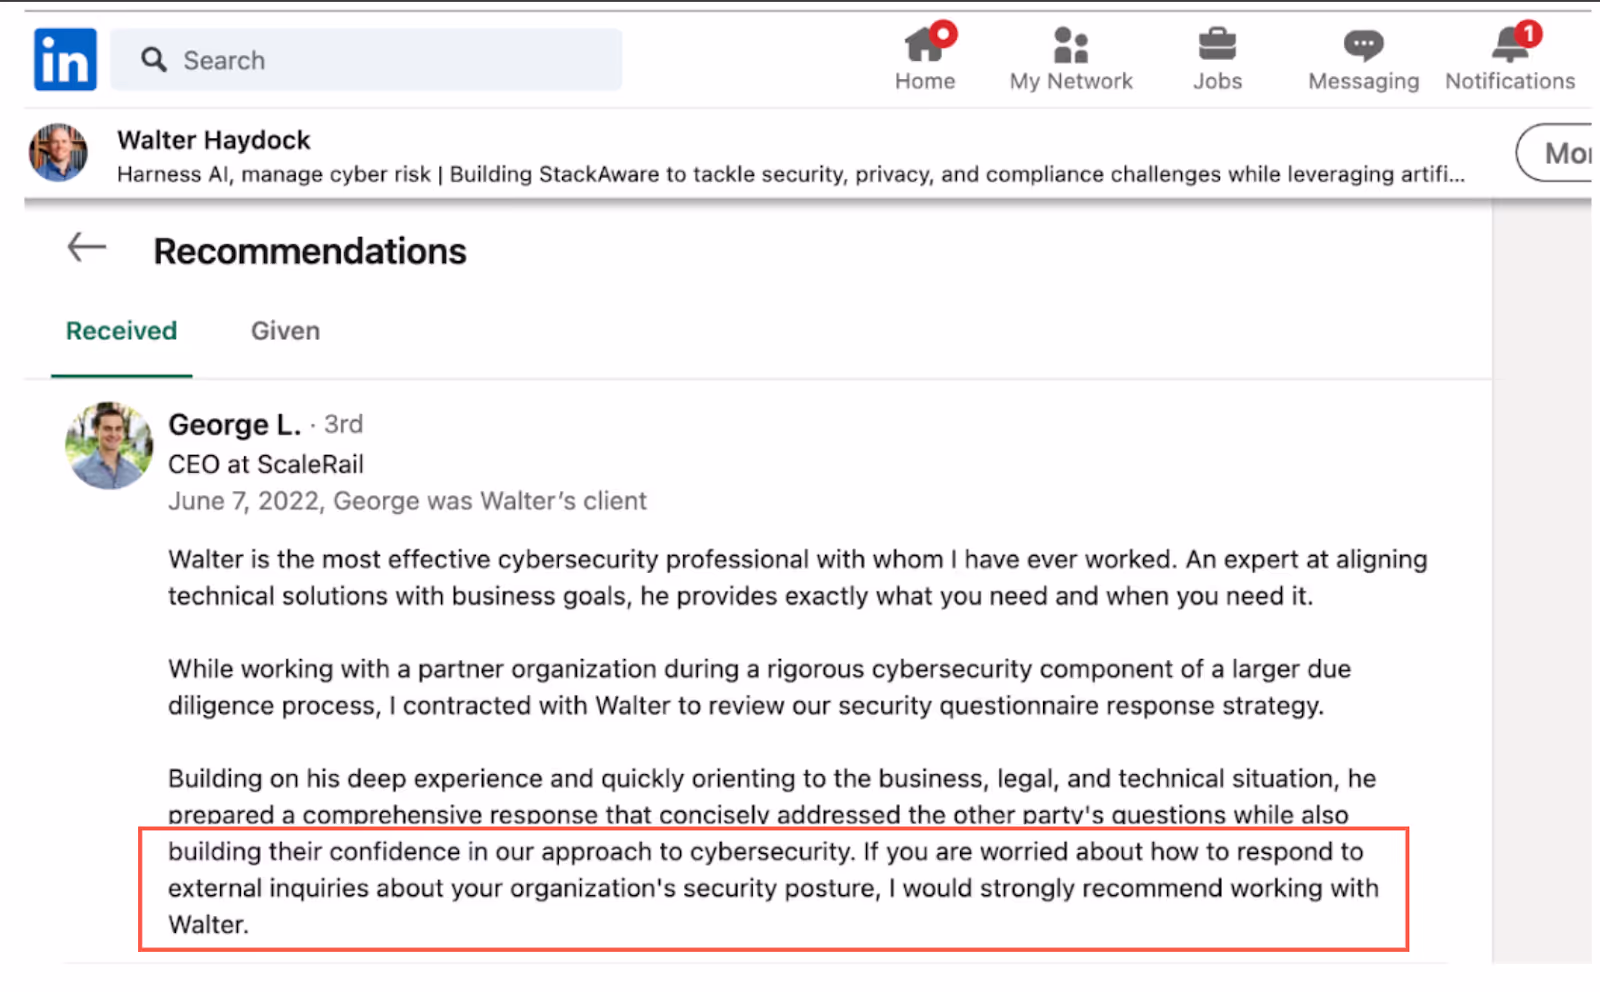The height and width of the screenshot is (992, 1600).
Task: Open George L.'s profile
Action: coord(234,424)
